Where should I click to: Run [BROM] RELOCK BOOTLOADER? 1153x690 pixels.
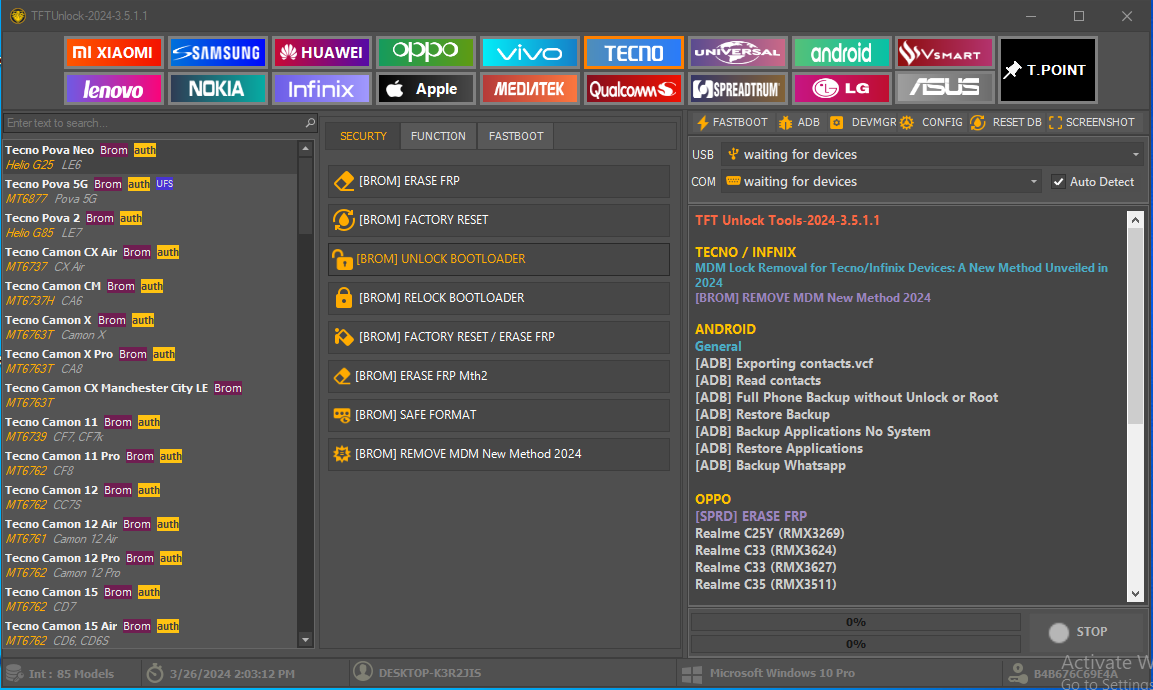pyautogui.click(x=499, y=298)
